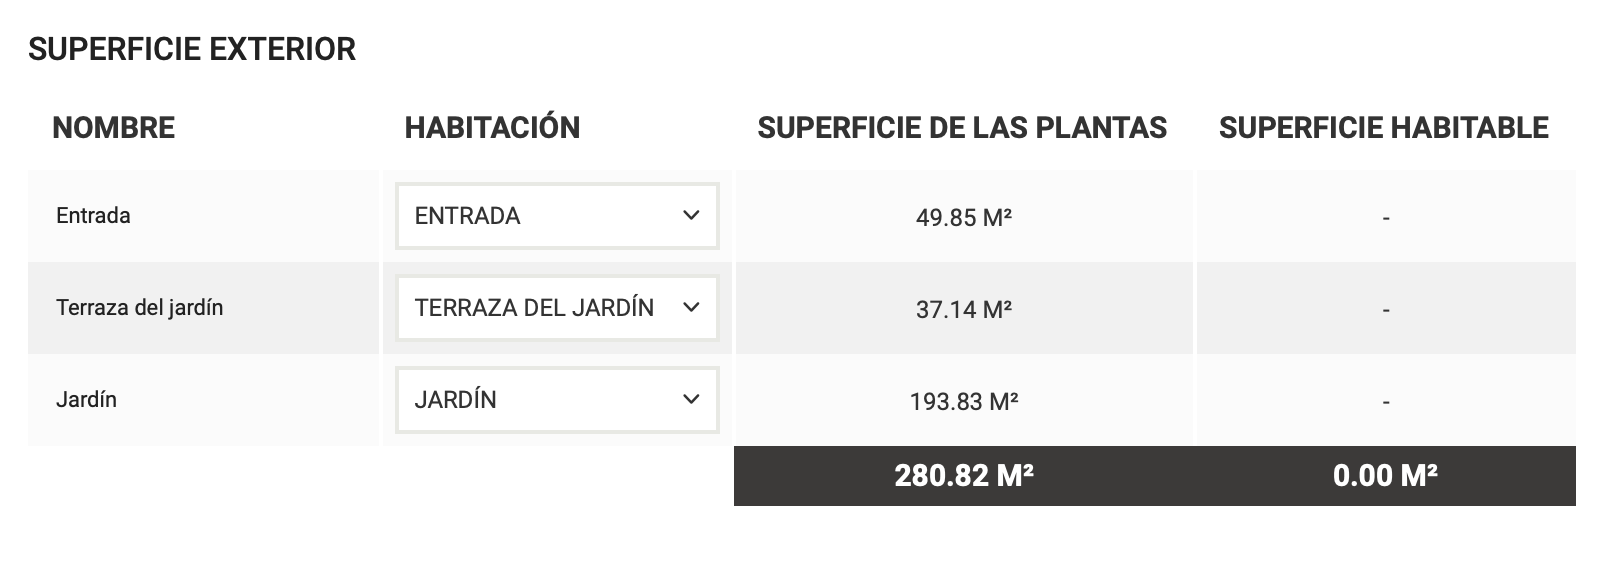Image resolution: width=1600 pixels, height=566 pixels.
Task: Click the HABITACIÓN column header
Action: 492,128
